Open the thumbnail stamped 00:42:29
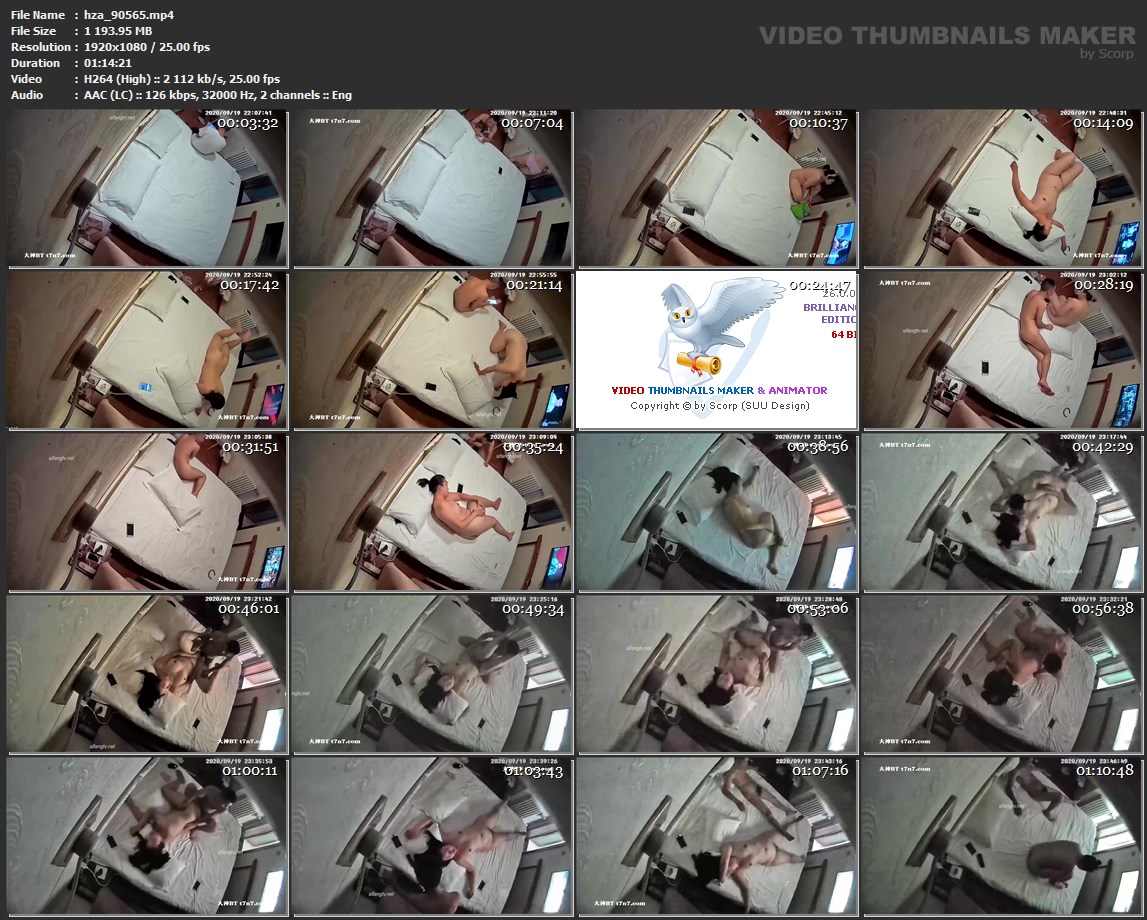 (x=1003, y=512)
